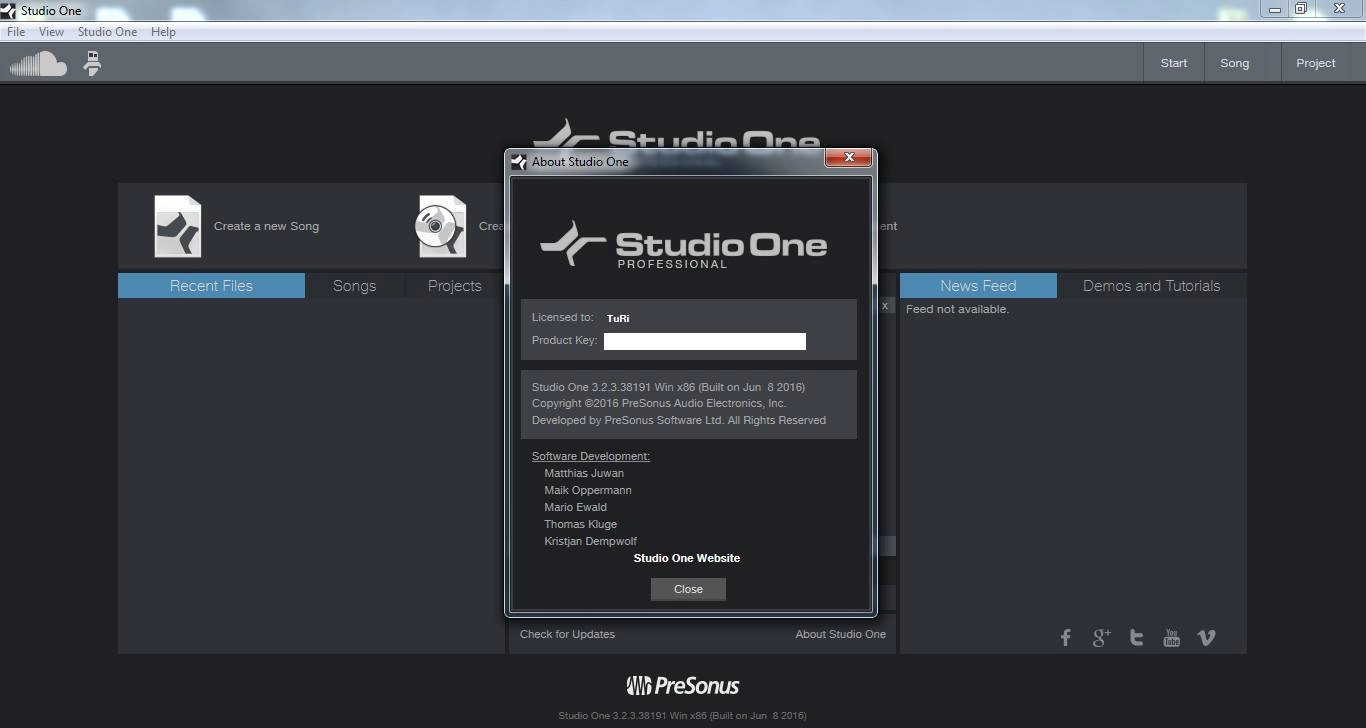
Task: Click the About dialog title bar icon
Action: pyautogui.click(x=519, y=162)
